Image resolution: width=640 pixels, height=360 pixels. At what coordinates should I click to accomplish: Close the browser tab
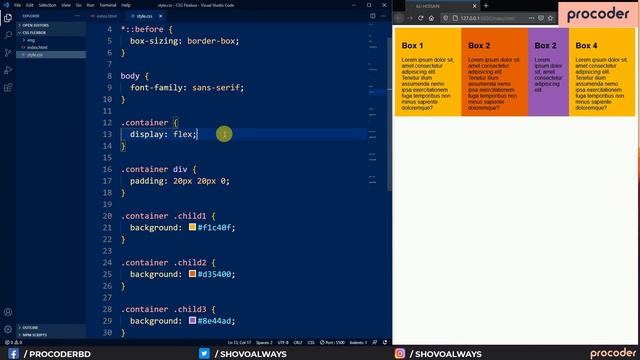[474, 6]
